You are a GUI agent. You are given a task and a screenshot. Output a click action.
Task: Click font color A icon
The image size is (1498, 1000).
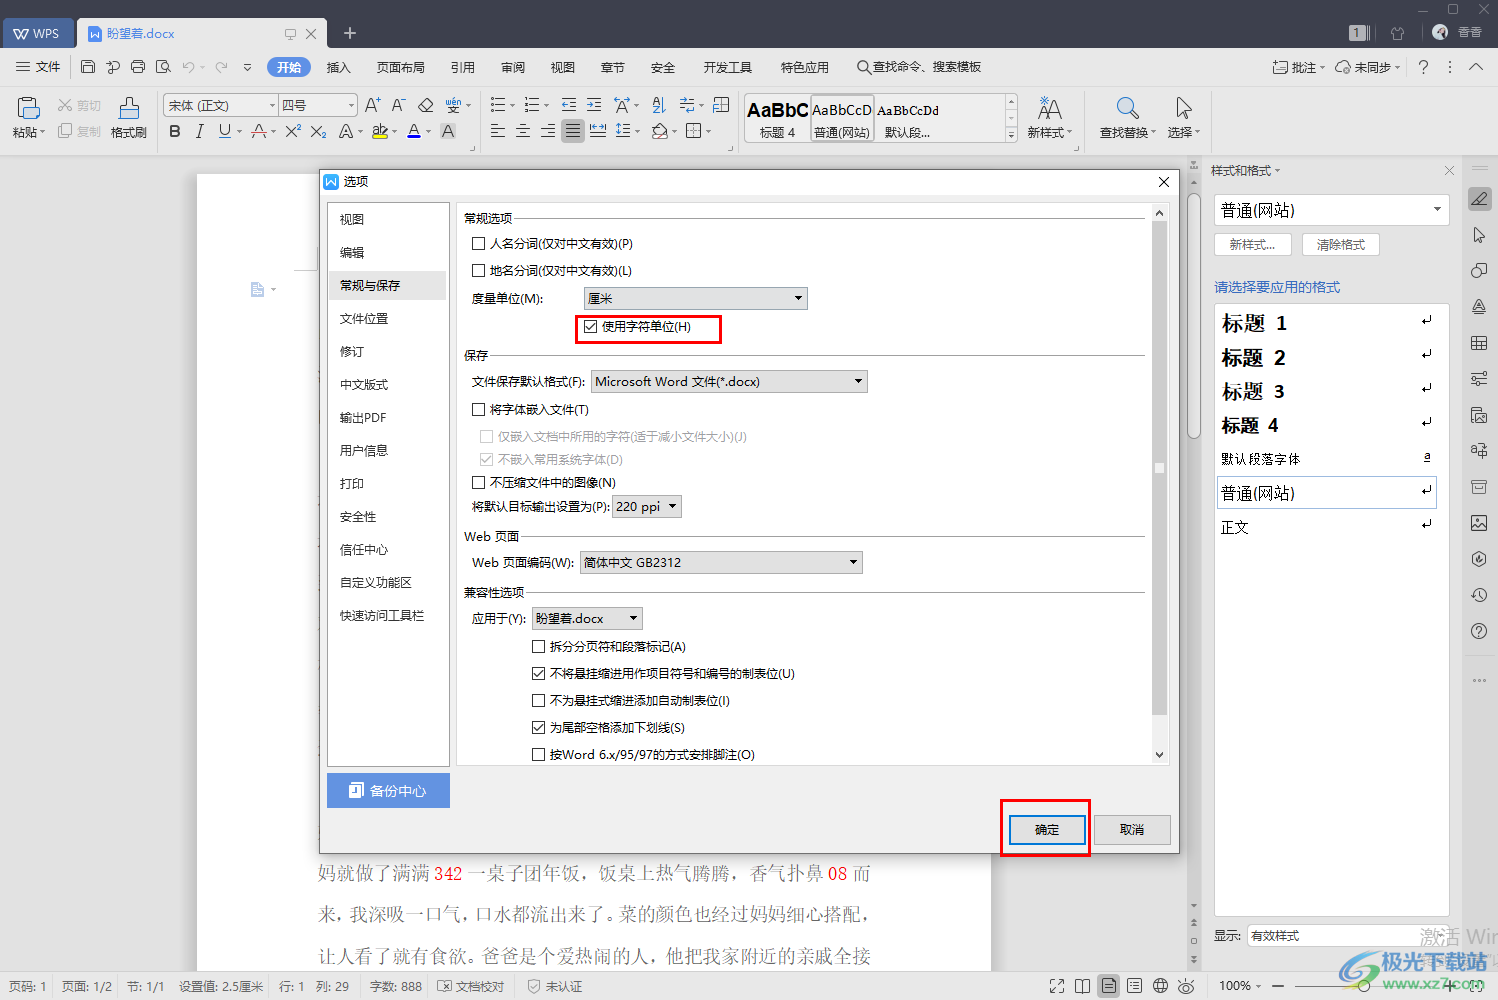414,131
